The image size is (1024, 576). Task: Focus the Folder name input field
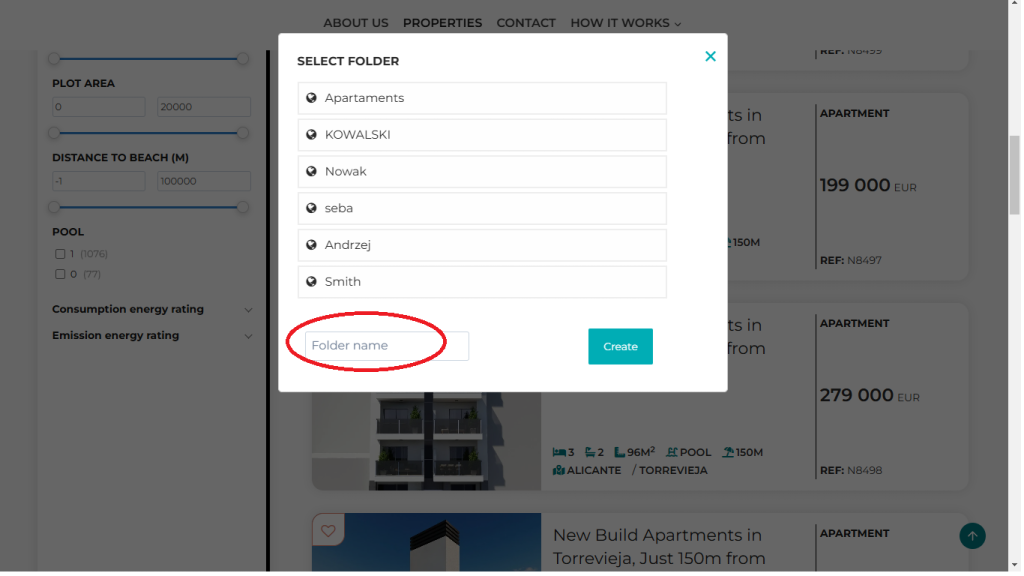[386, 346]
